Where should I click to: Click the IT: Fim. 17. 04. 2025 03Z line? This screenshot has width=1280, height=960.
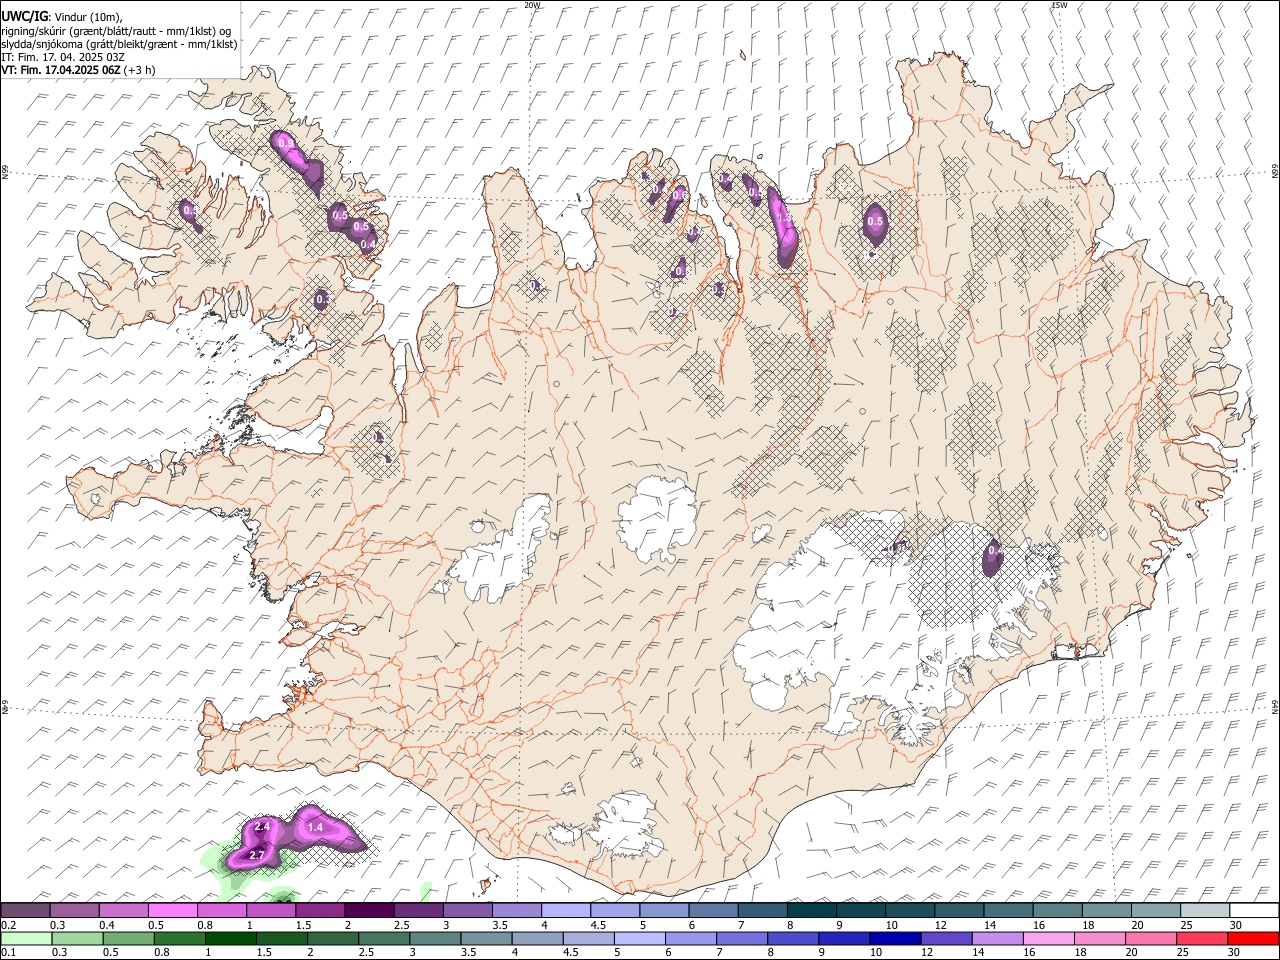(x=62, y=57)
